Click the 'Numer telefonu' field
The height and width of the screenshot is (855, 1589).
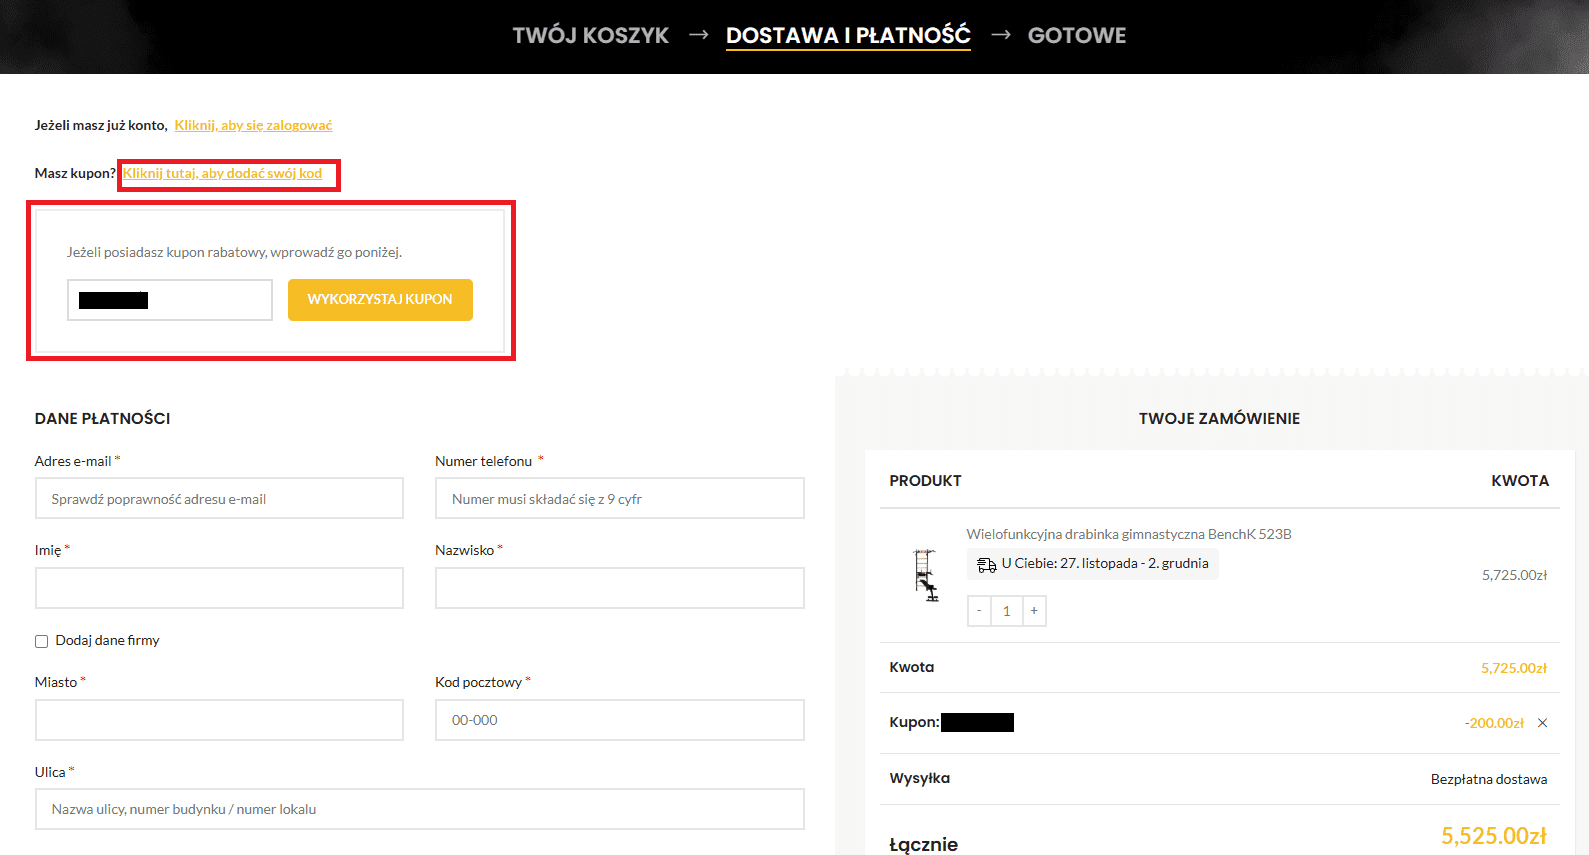(x=619, y=499)
